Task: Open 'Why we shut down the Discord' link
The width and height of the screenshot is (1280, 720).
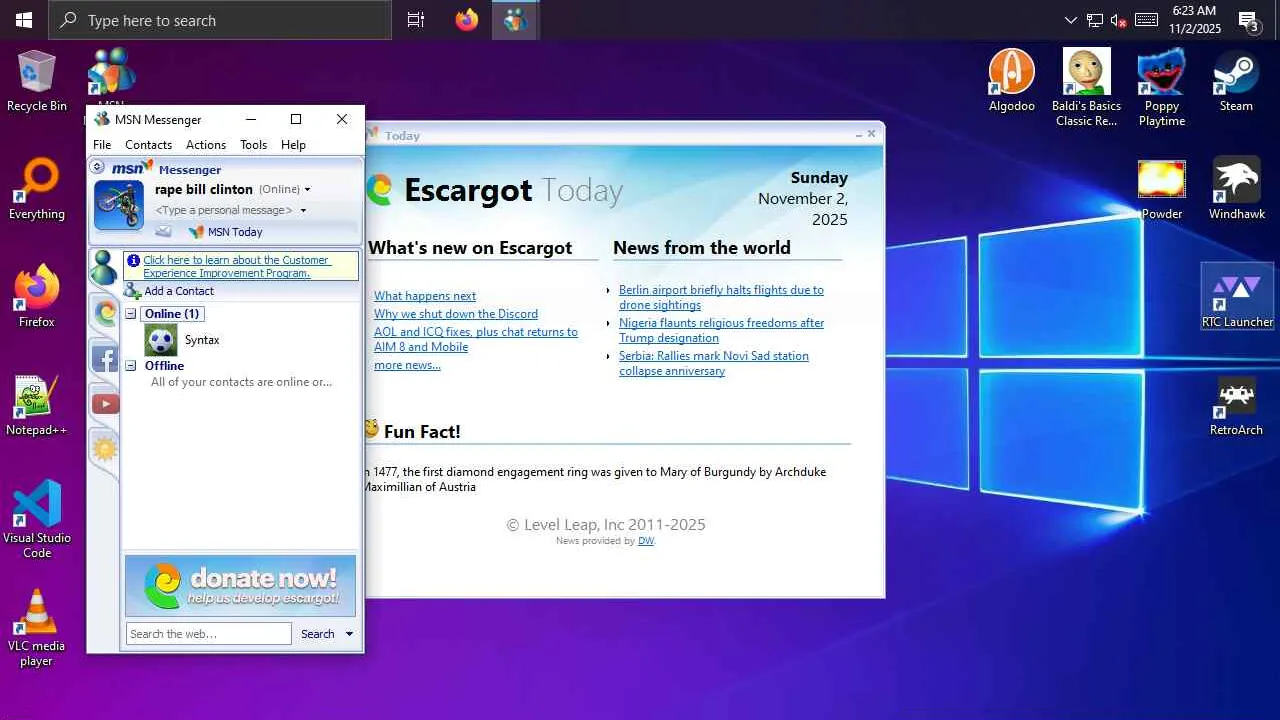Action: pyautogui.click(x=456, y=314)
